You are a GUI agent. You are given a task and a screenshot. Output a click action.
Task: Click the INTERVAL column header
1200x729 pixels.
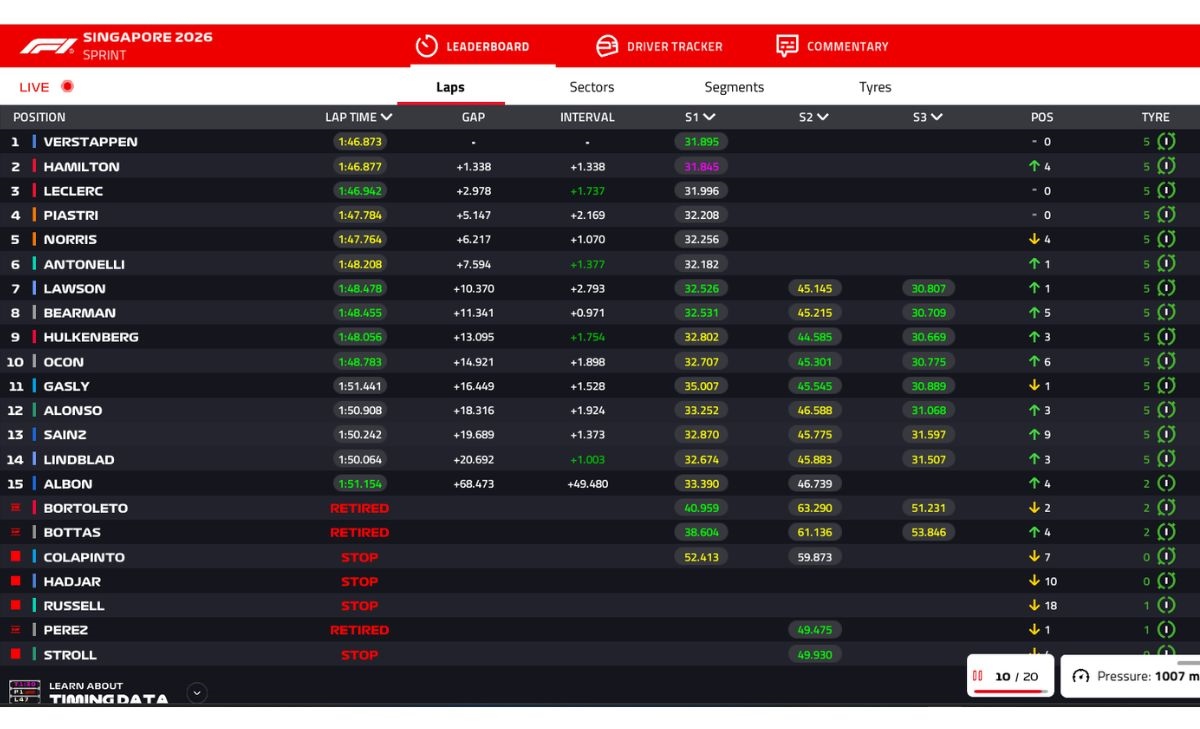[x=587, y=117]
